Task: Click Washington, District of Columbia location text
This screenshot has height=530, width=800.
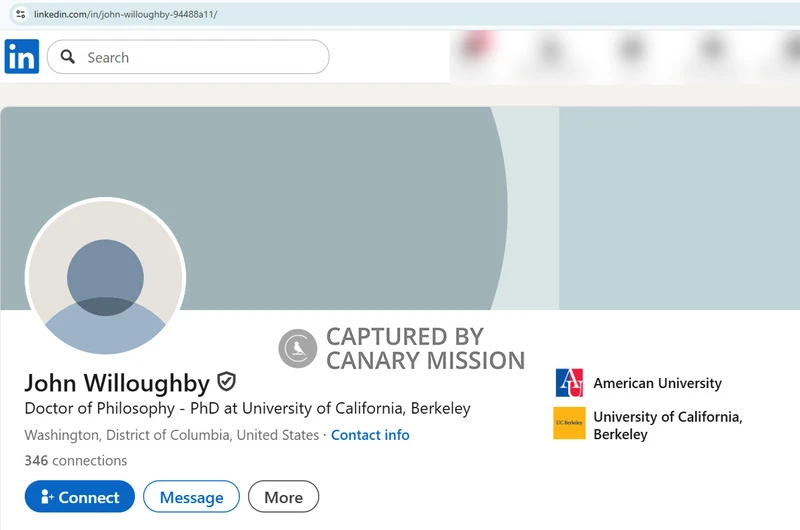Action: click(171, 435)
